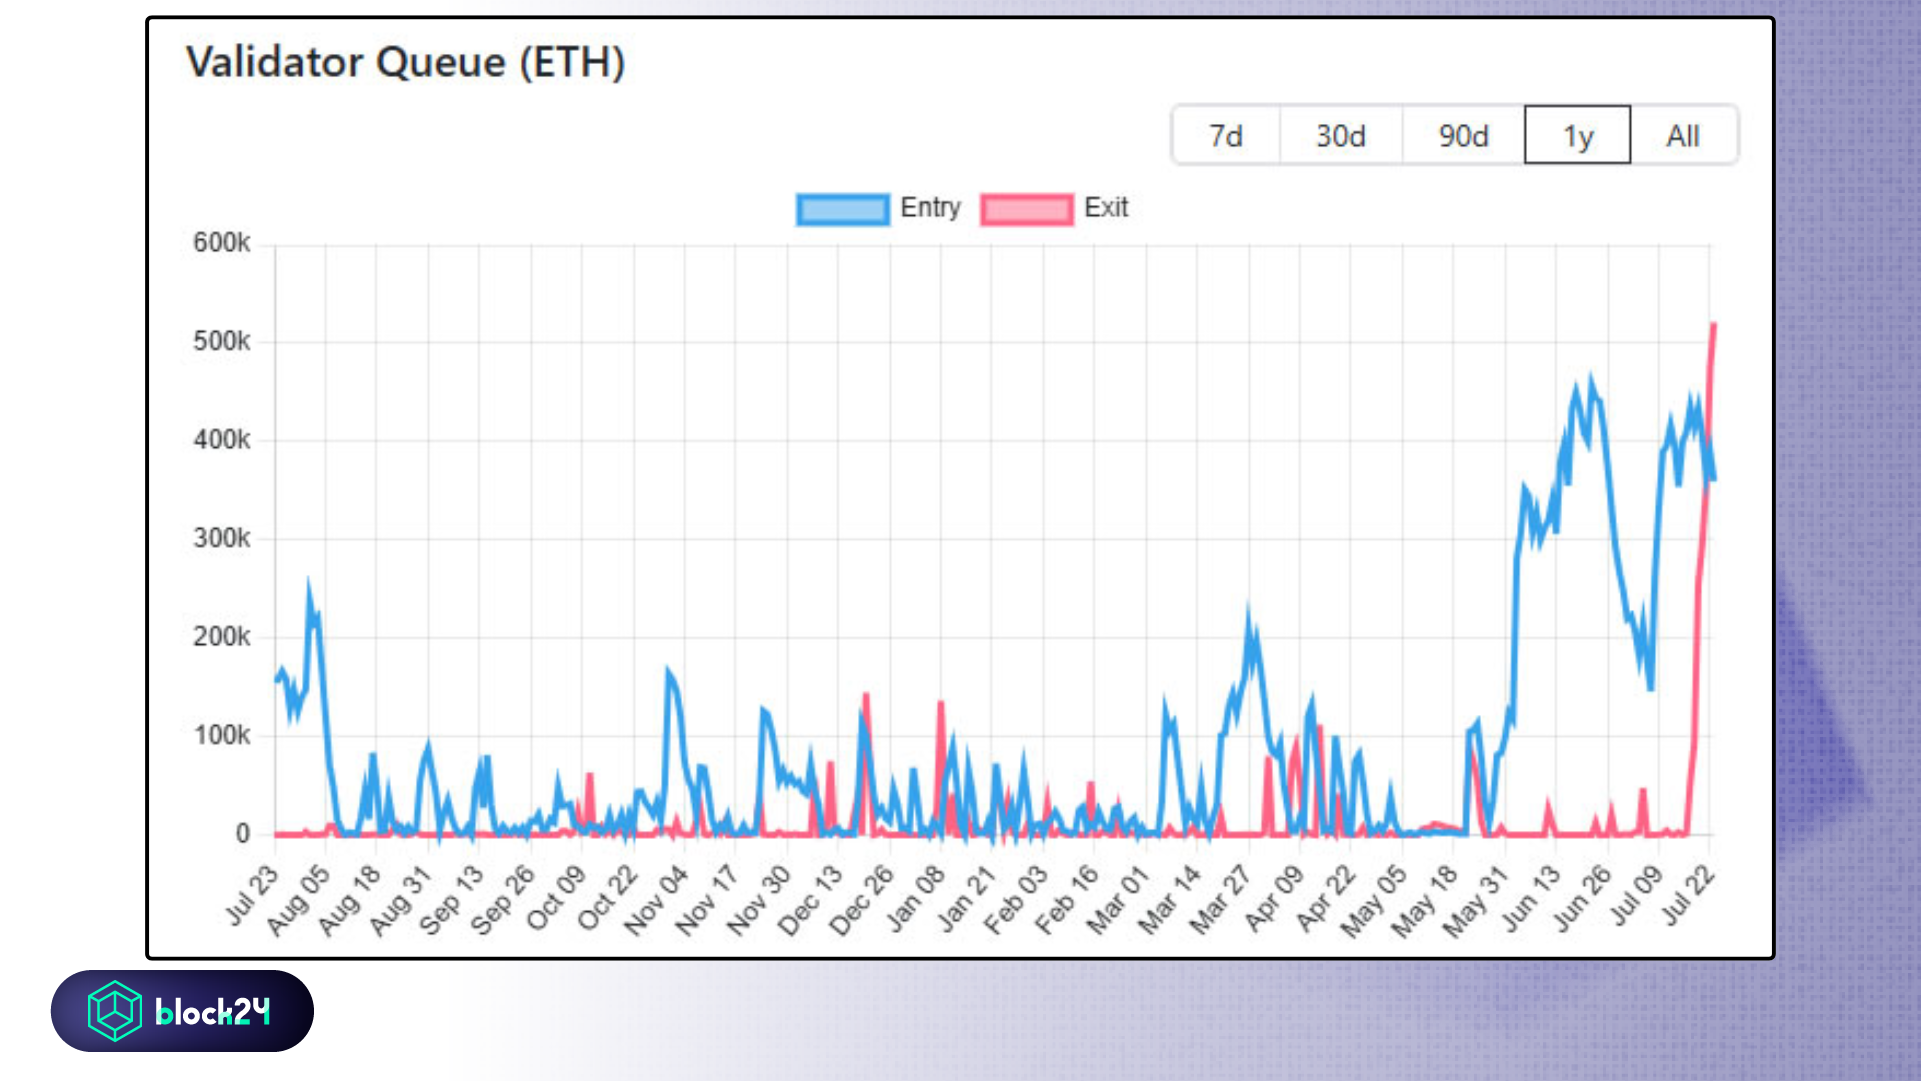Toggle the Exit series pink swatch
Screen dimensions: 1921x1081
pos(1027,209)
